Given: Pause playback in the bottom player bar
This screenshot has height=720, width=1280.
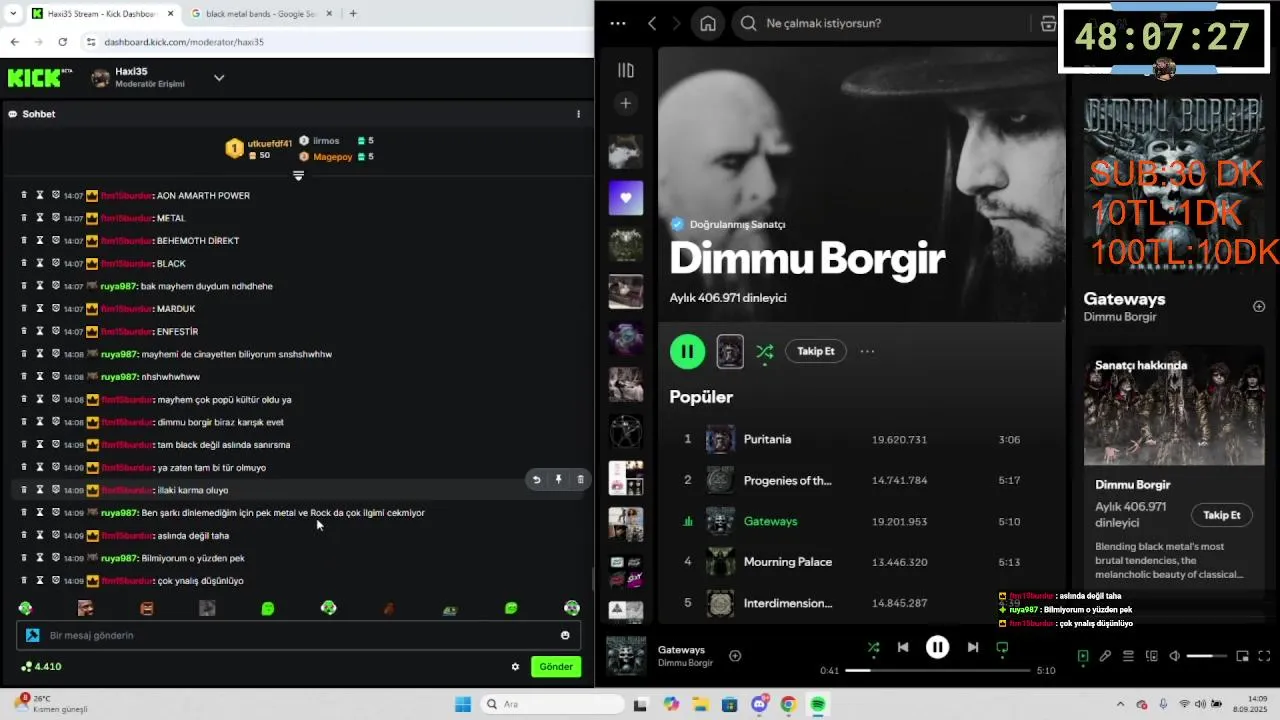Looking at the screenshot, I should tap(937, 647).
